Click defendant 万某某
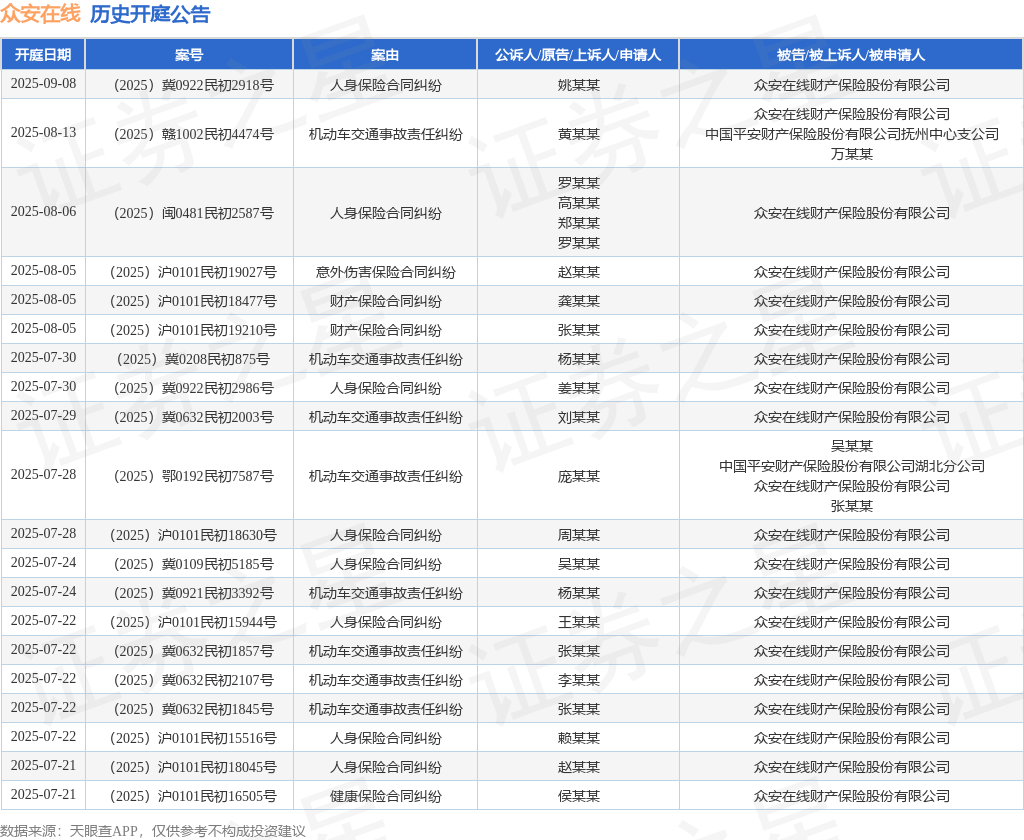The height and width of the screenshot is (840, 1024). click(852, 153)
